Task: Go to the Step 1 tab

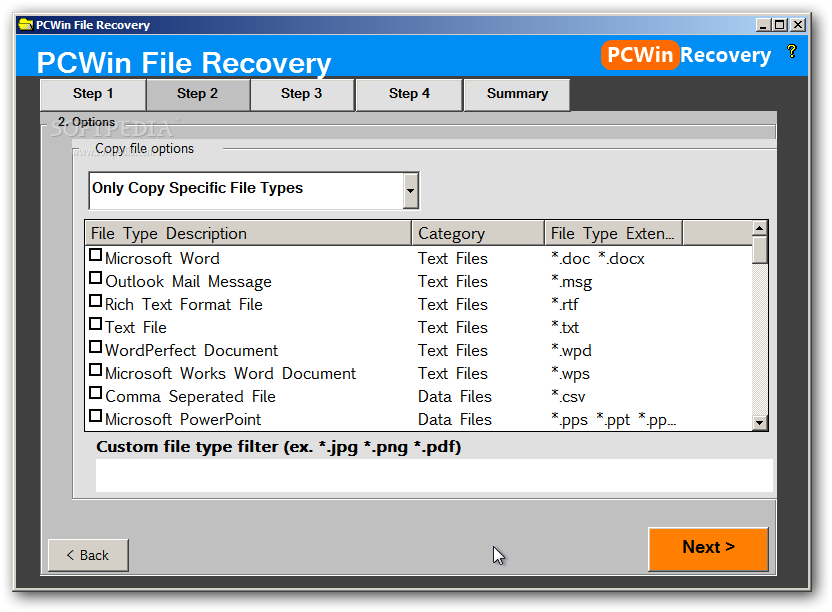Action: click(x=93, y=94)
